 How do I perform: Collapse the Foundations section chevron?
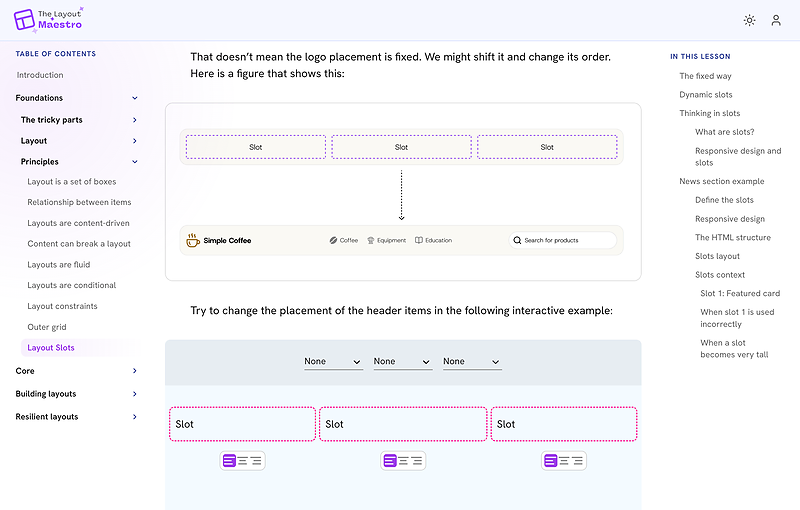pyautogui.click(x=135, y=98)
